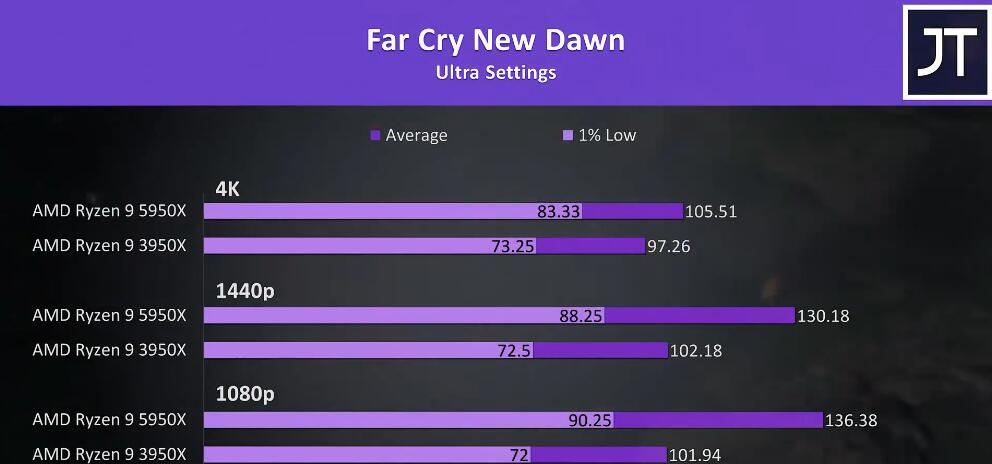The height and width of the screenshot is (464, 992).
Task: Click the 4K Ryzen 9 3950X label
Action: click(x=109, y=245)
